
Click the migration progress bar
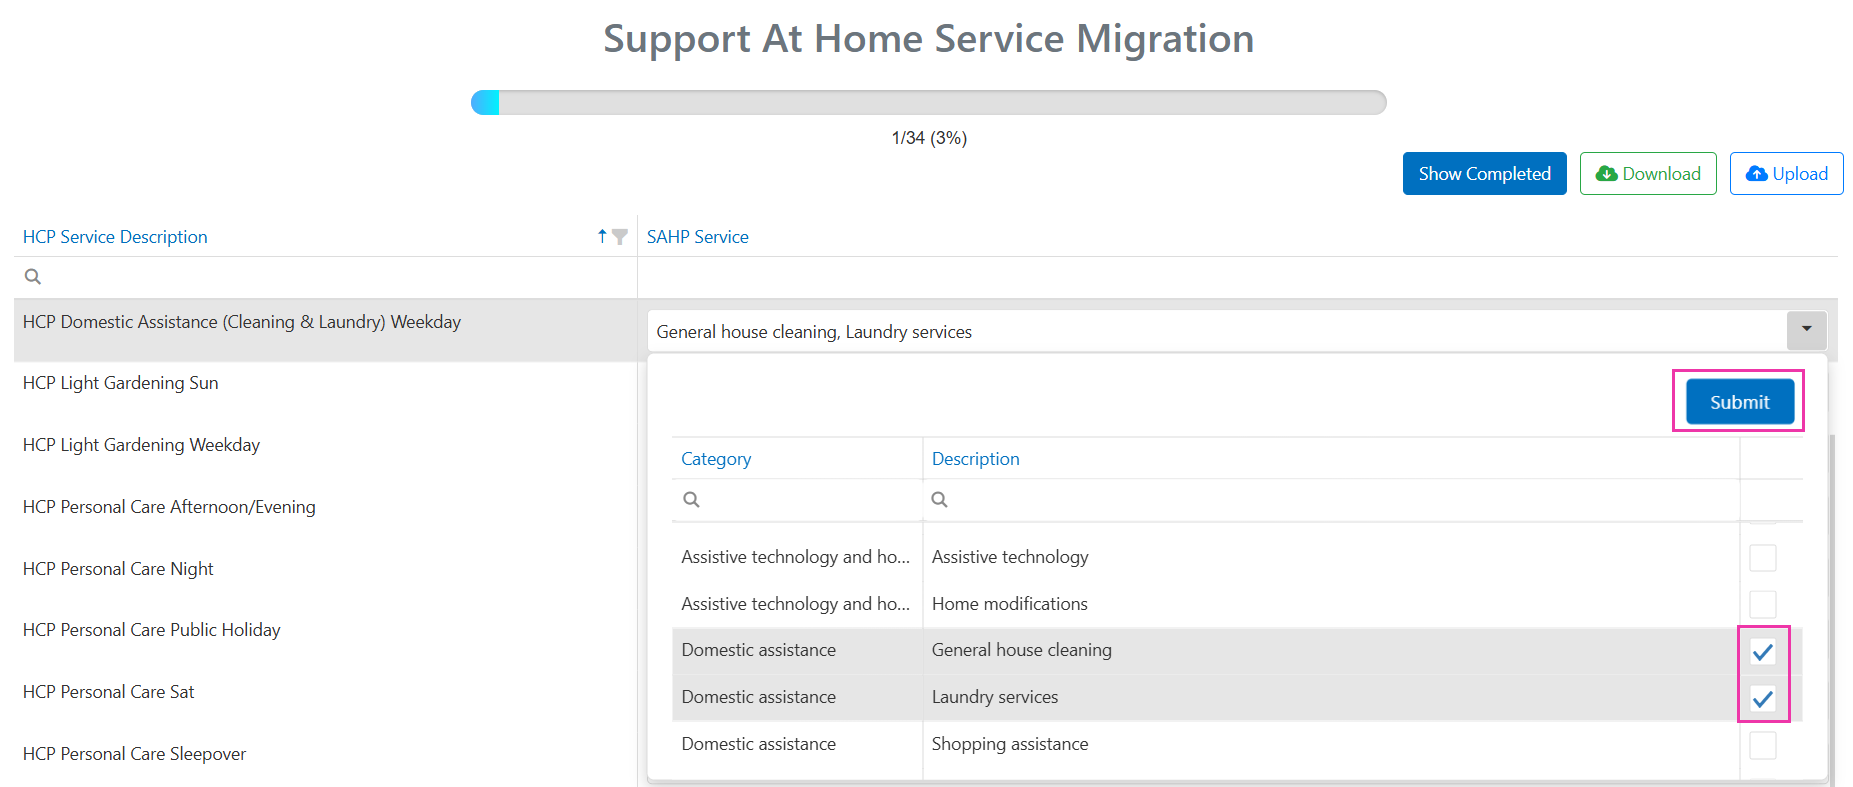pyautogui.click(x=928, y=102)
